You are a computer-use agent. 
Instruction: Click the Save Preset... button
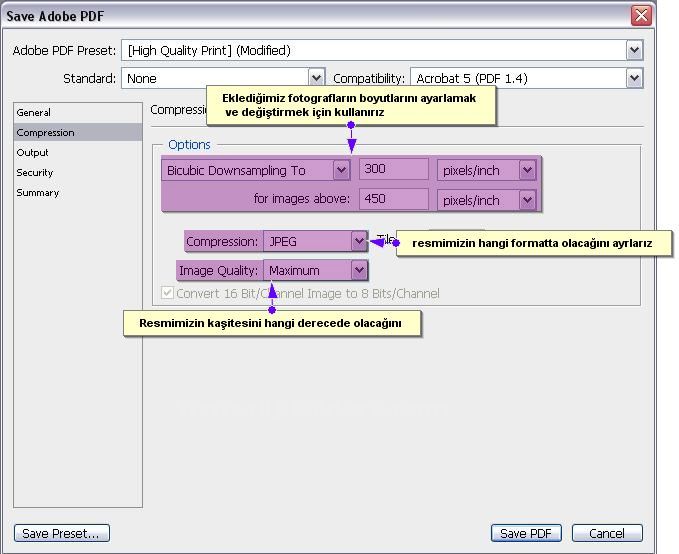point(61,533)
